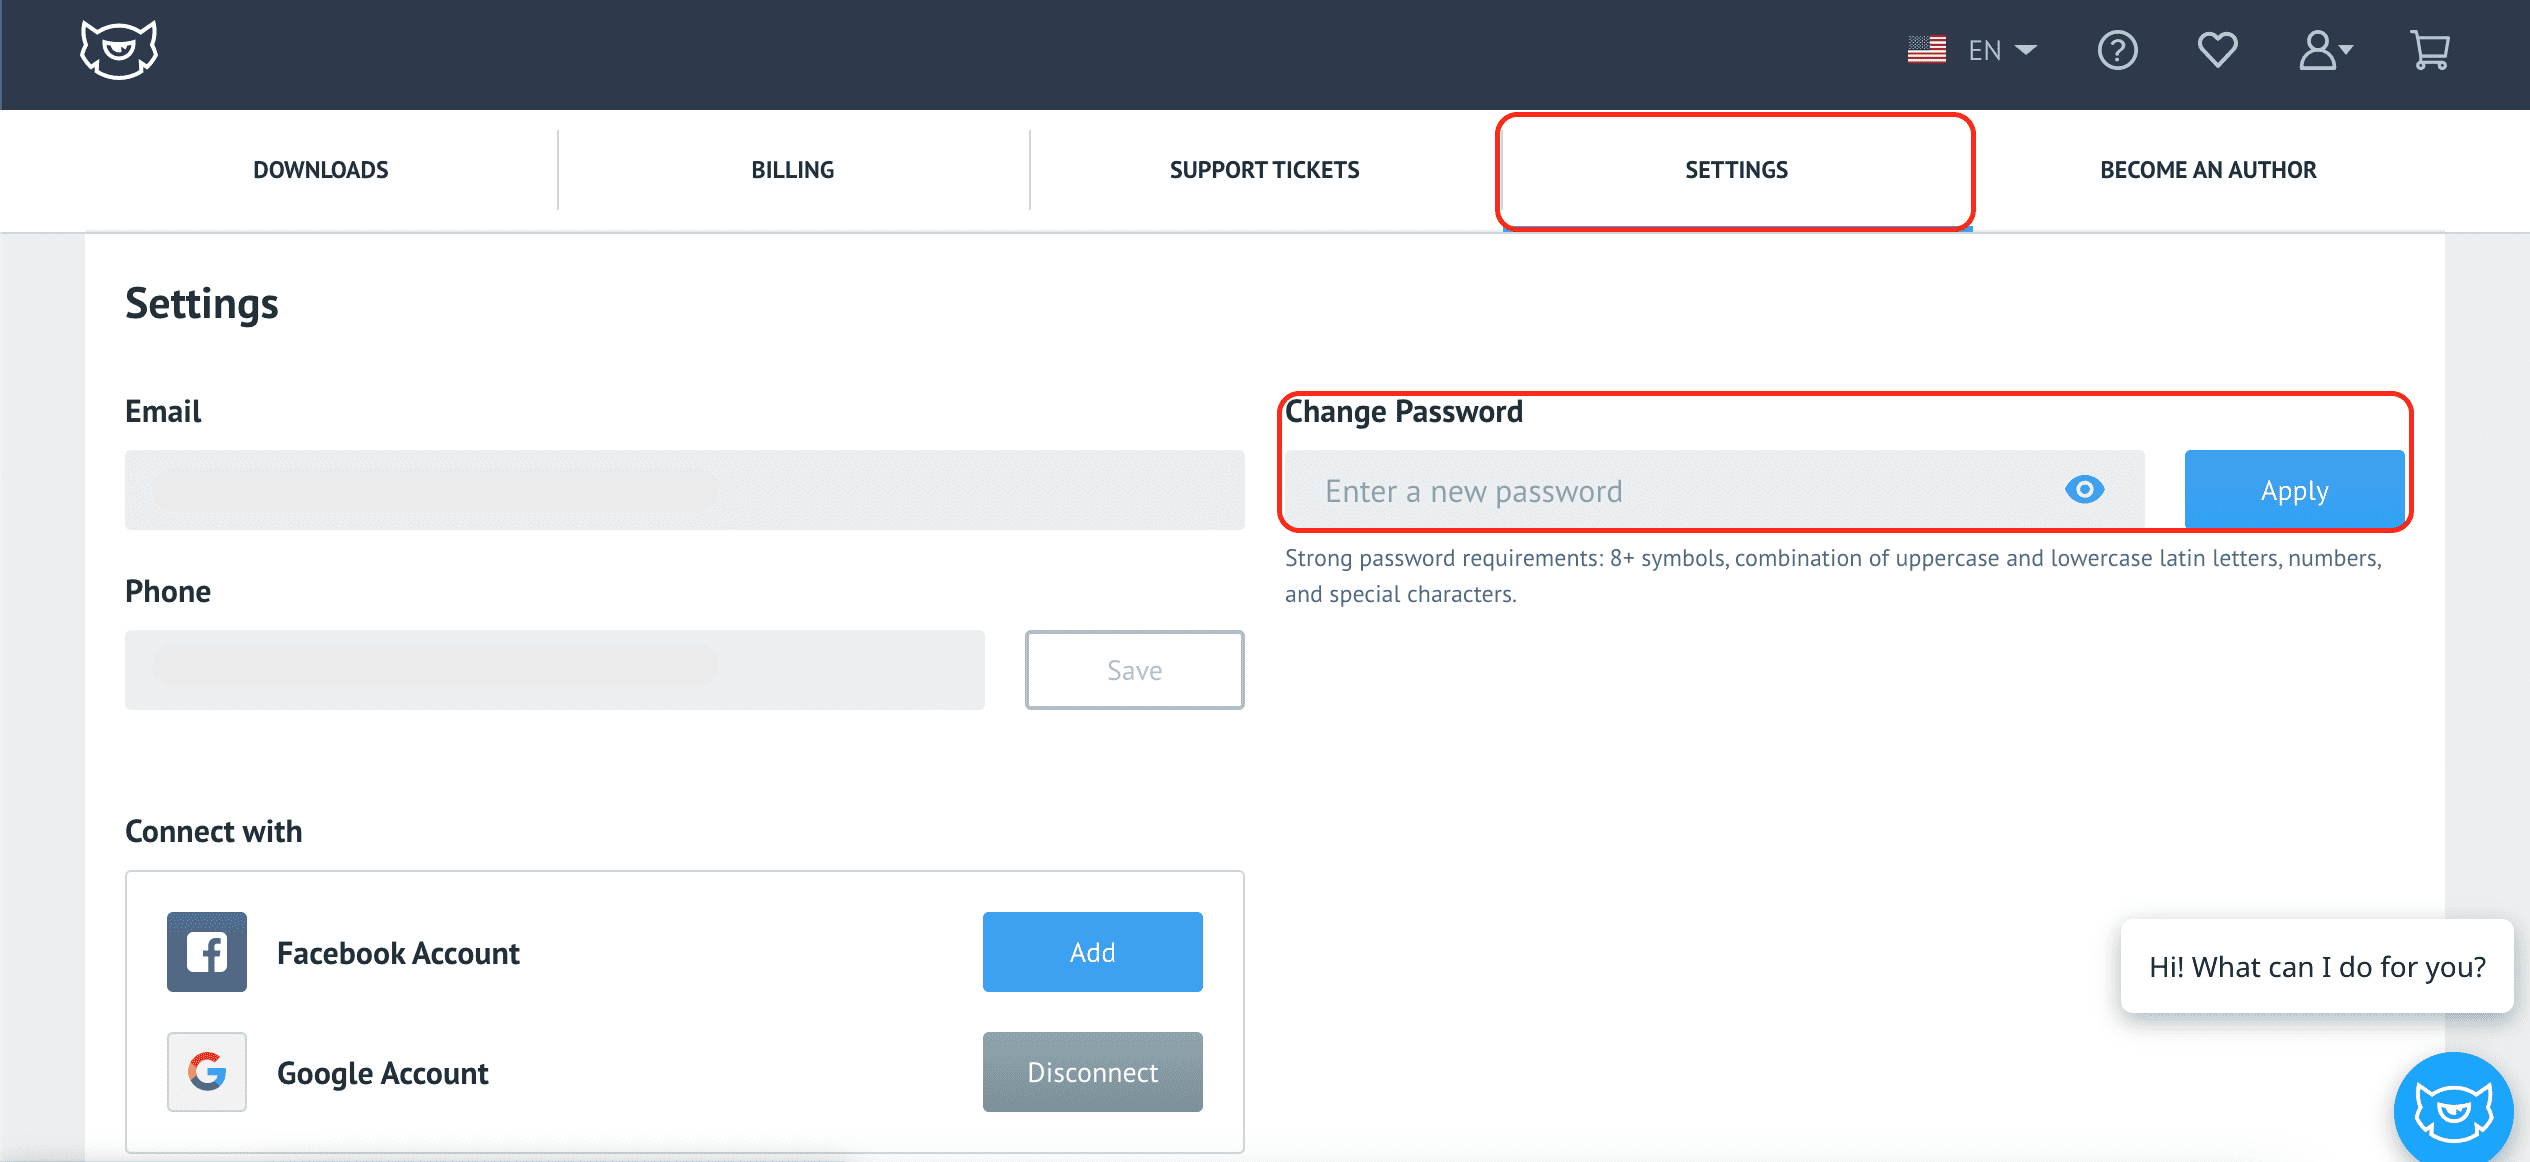Click the TemplateMonster cat logo
The image size is (2530, 1162).
(x=119, y=50)
